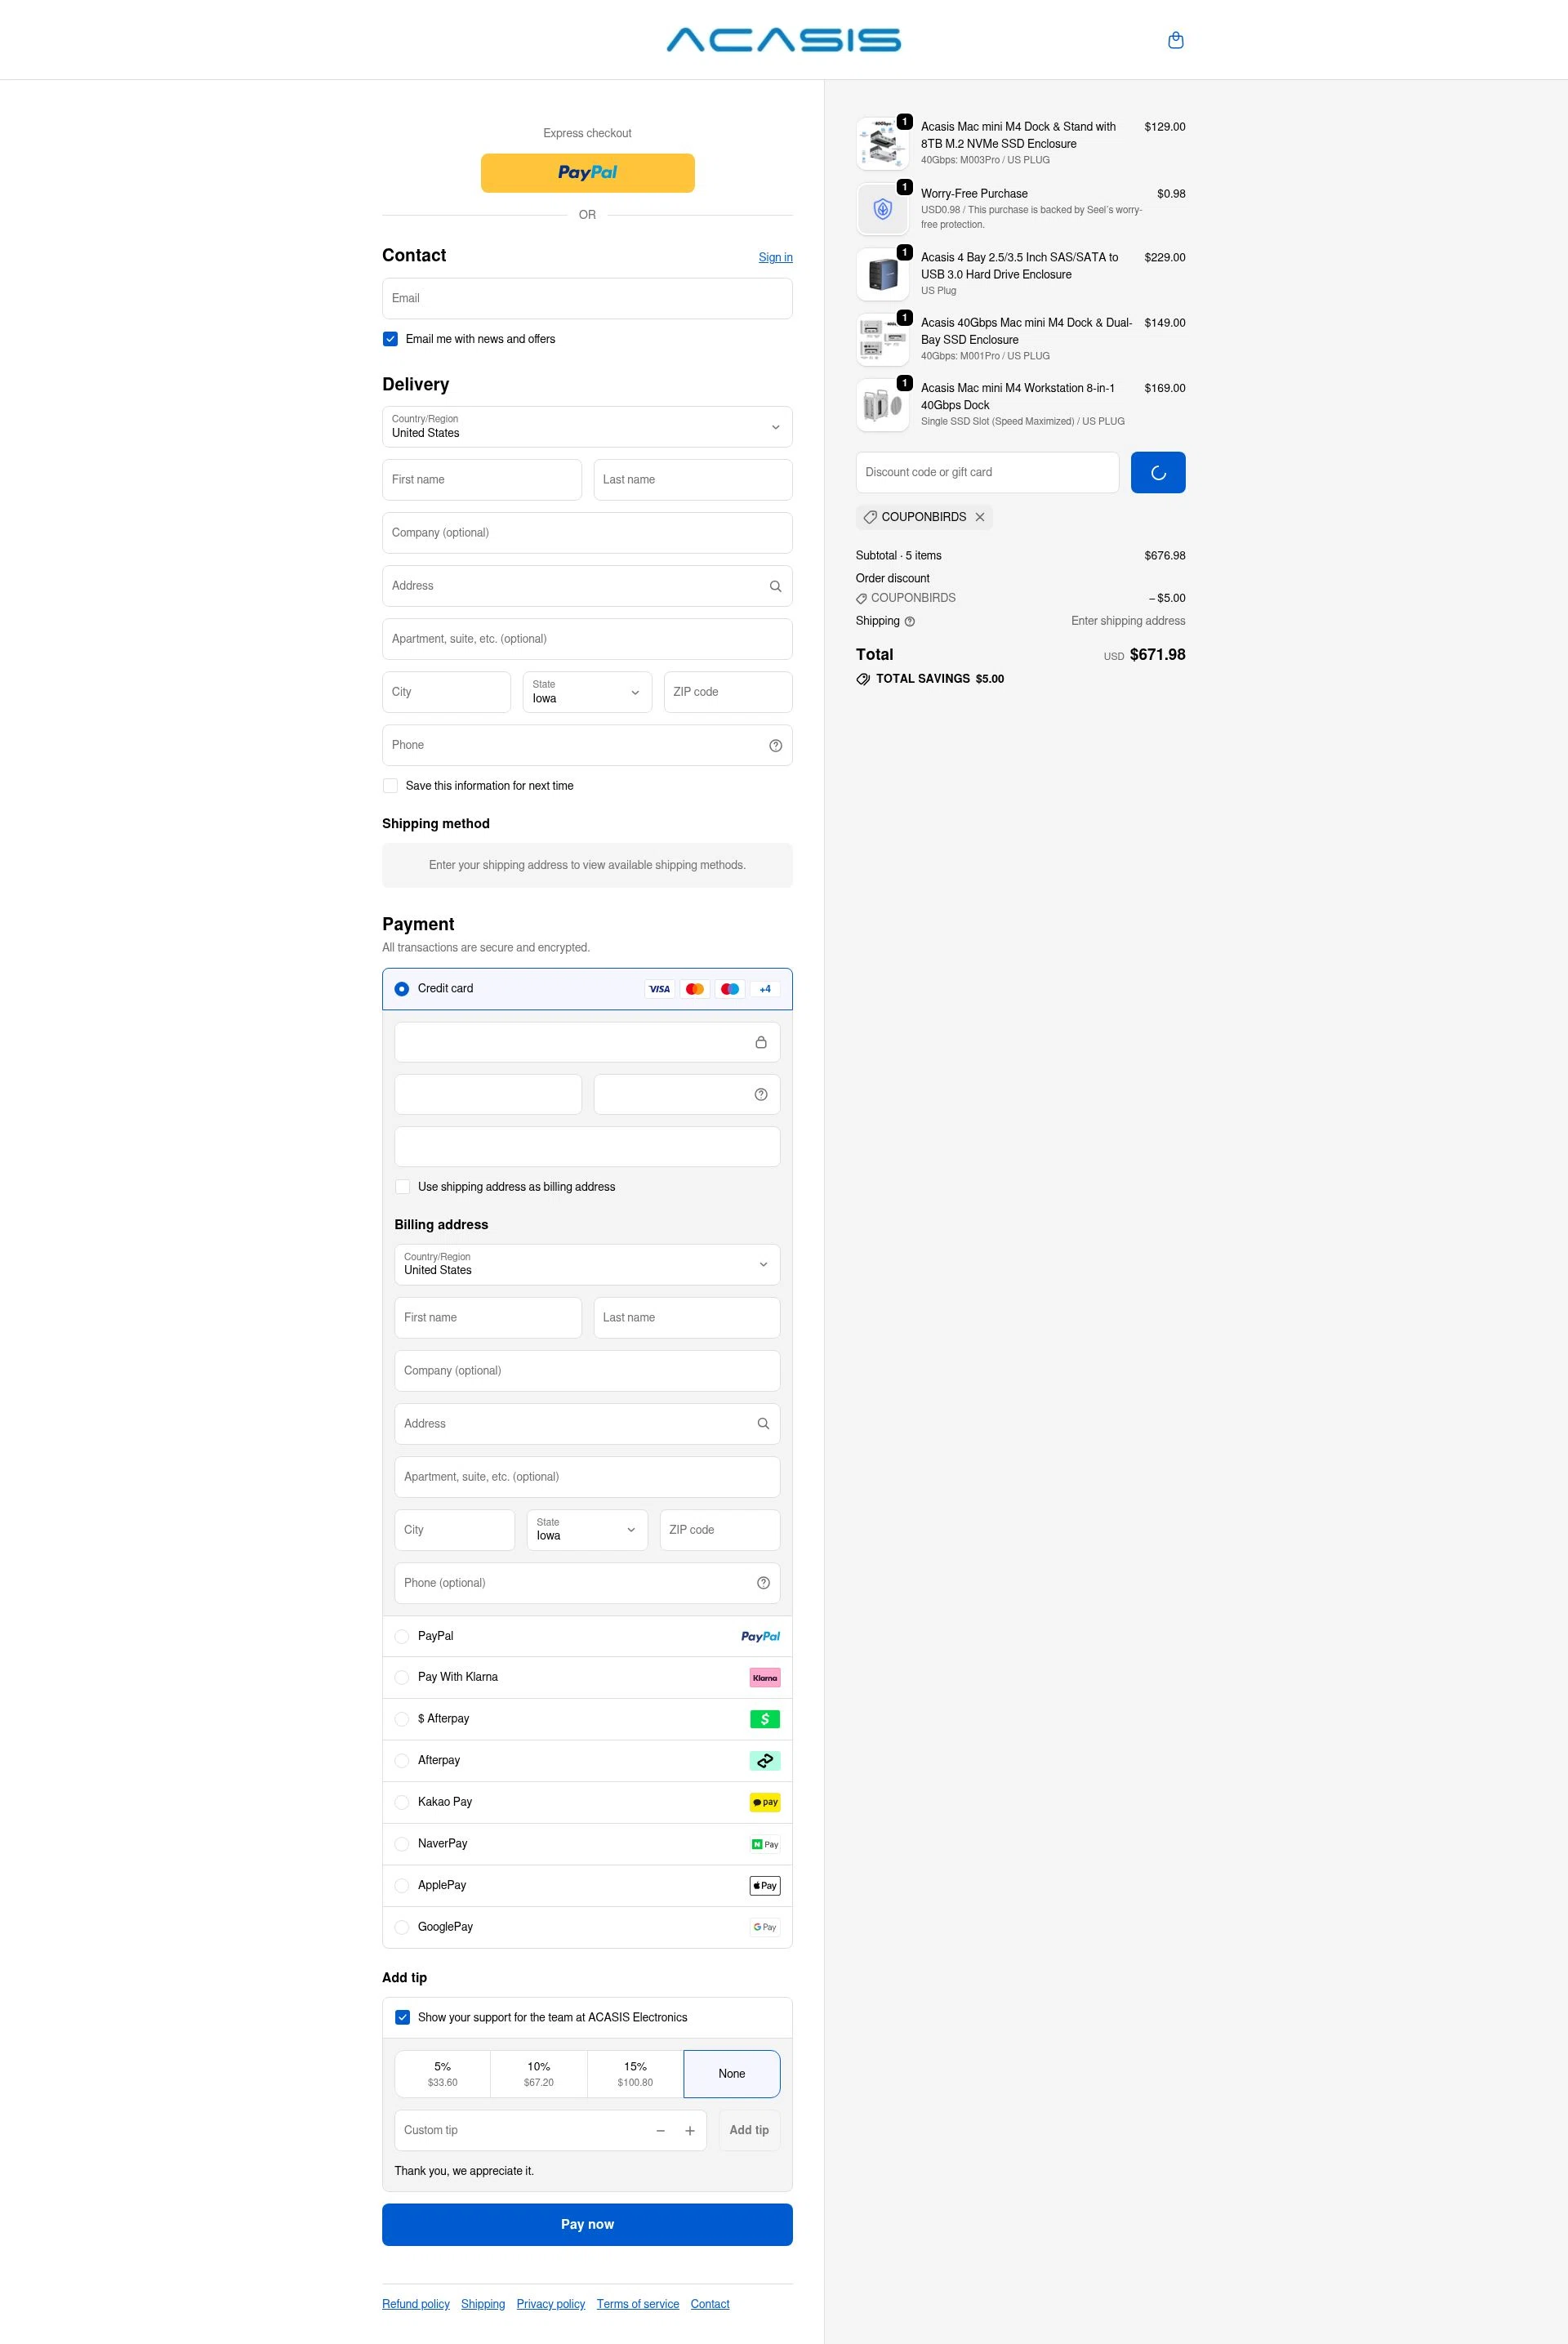Click the search icon in the Address field
This screenshot has width=1568, height=2344.
click(x=775, y=585)
